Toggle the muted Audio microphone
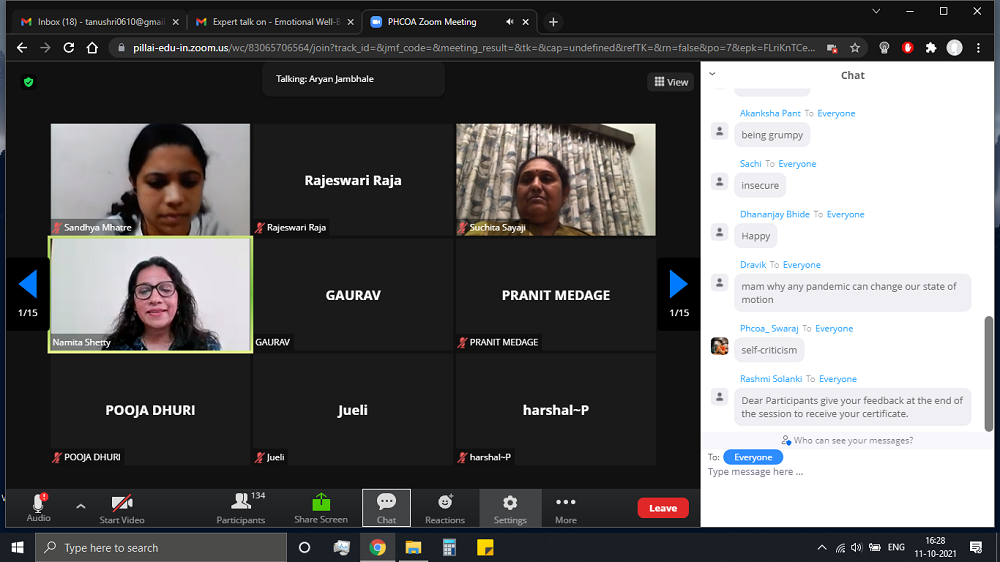This screenshot has width=1000, height=562. pyautogui.click(x=39, y=502)
